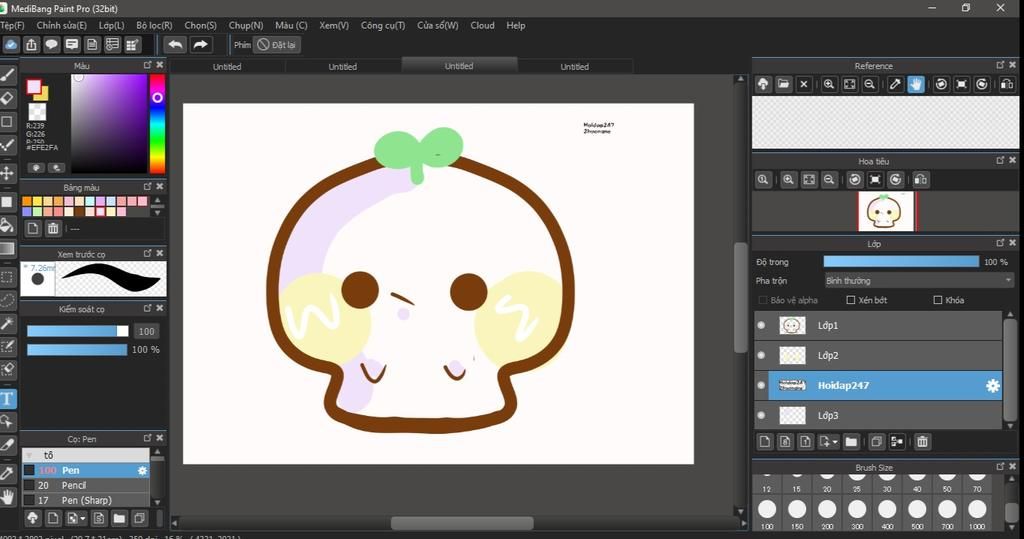Open the Bộ lọc(R) menu
Screen dimensions: 1024x539
(154, 25)
